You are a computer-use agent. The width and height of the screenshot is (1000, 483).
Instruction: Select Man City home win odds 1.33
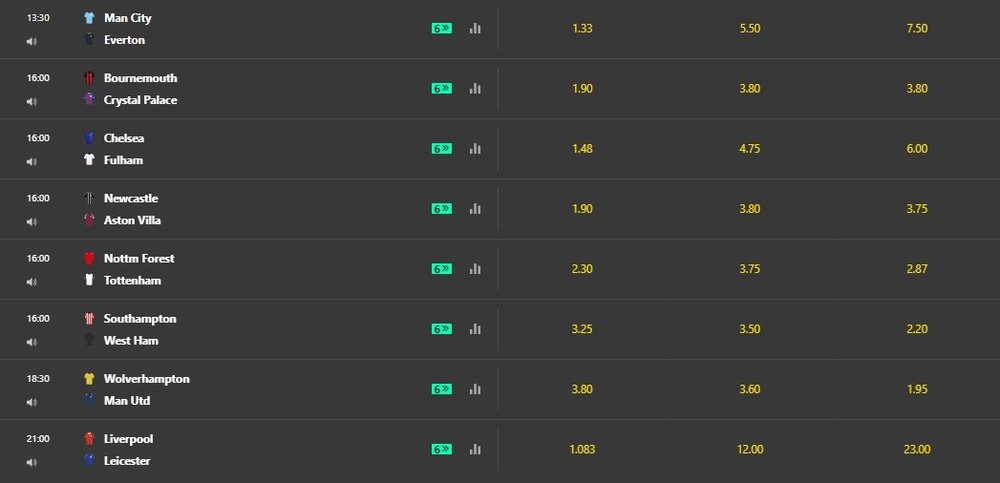point(582,28)
